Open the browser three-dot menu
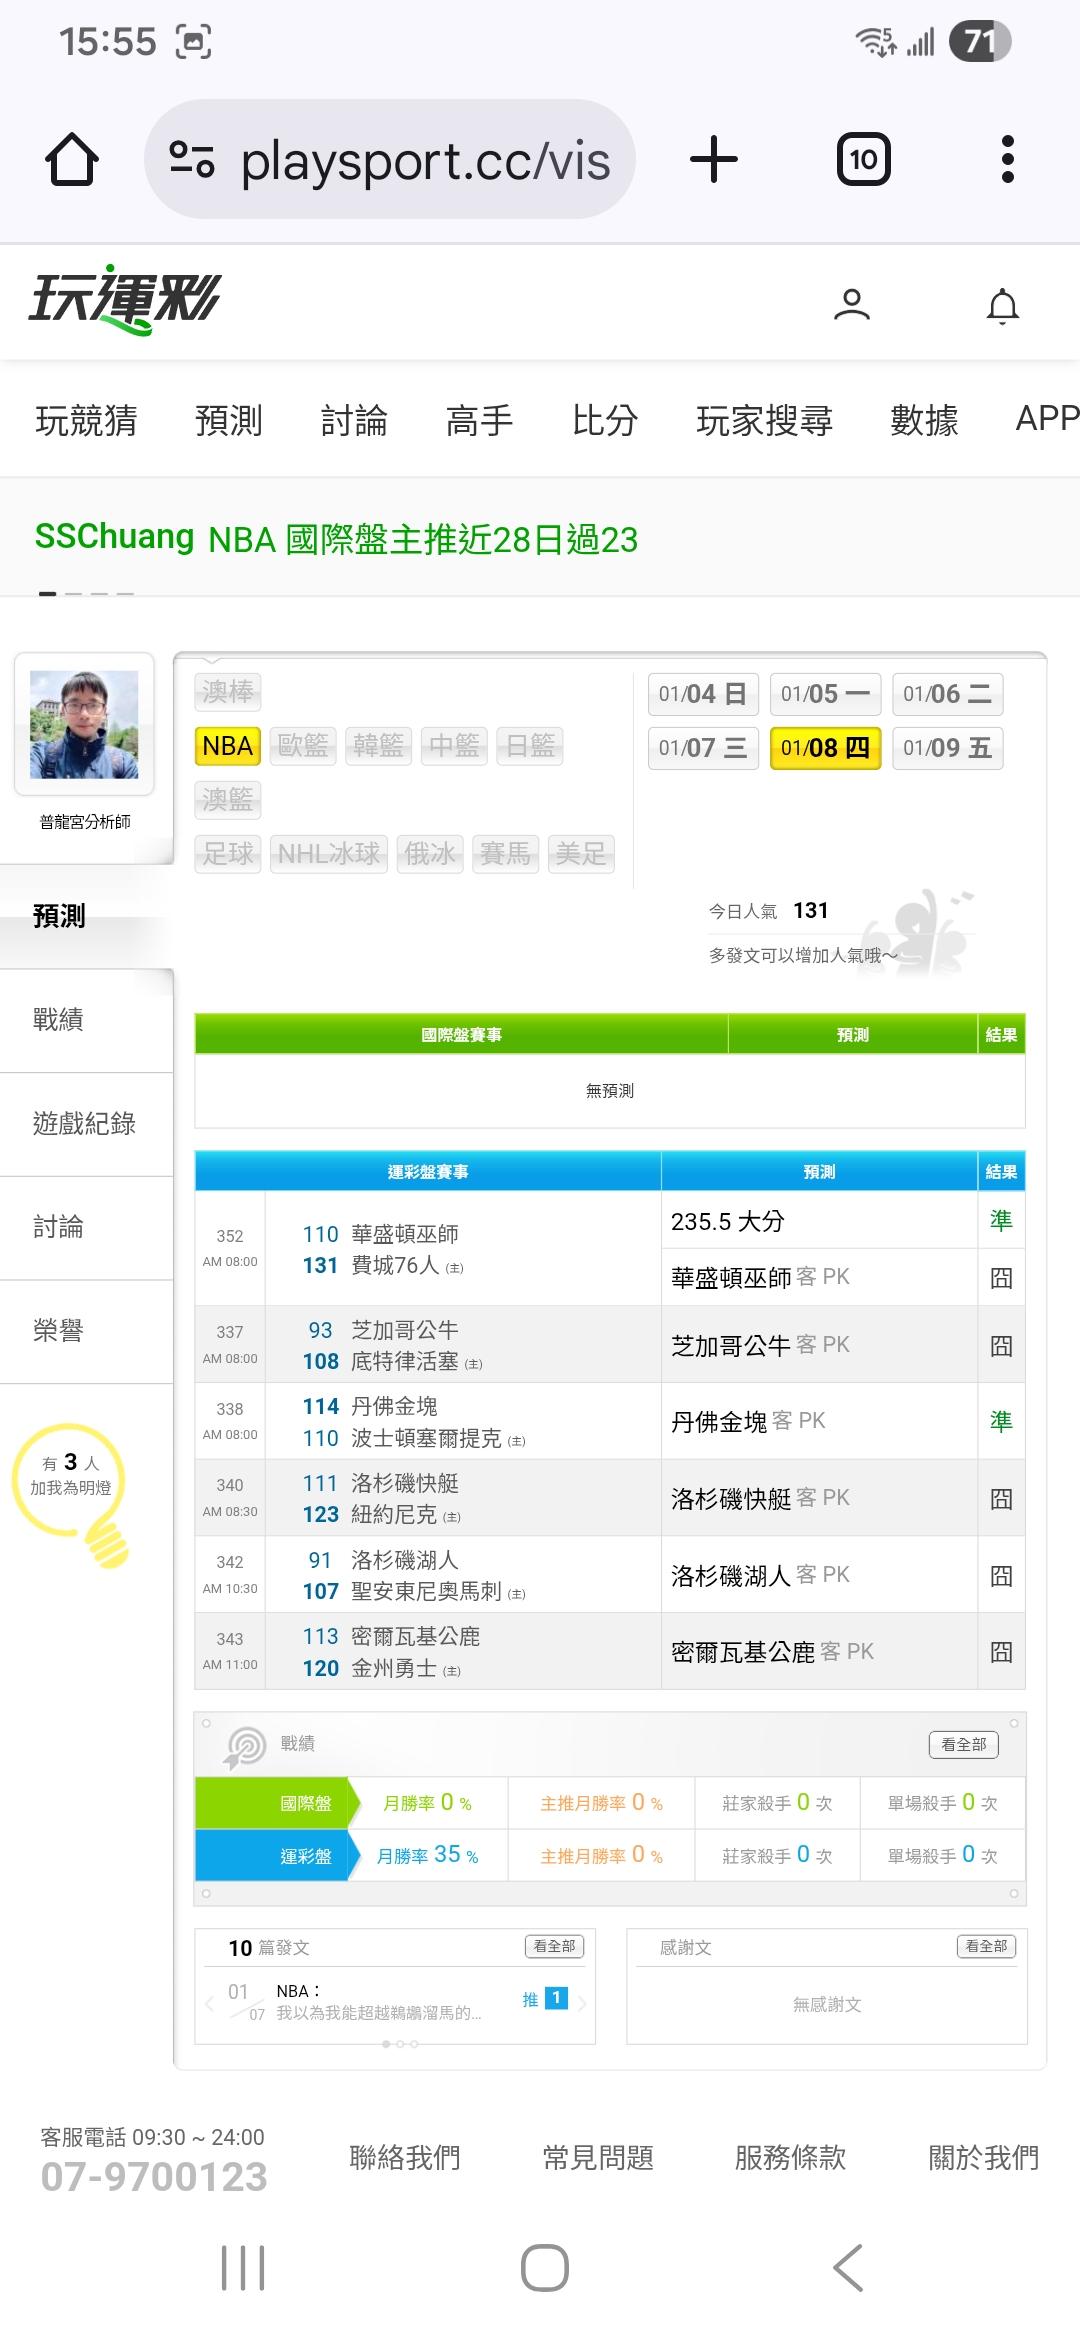The width and height of the screenshot is (1080, 2340). [1007, 160]
